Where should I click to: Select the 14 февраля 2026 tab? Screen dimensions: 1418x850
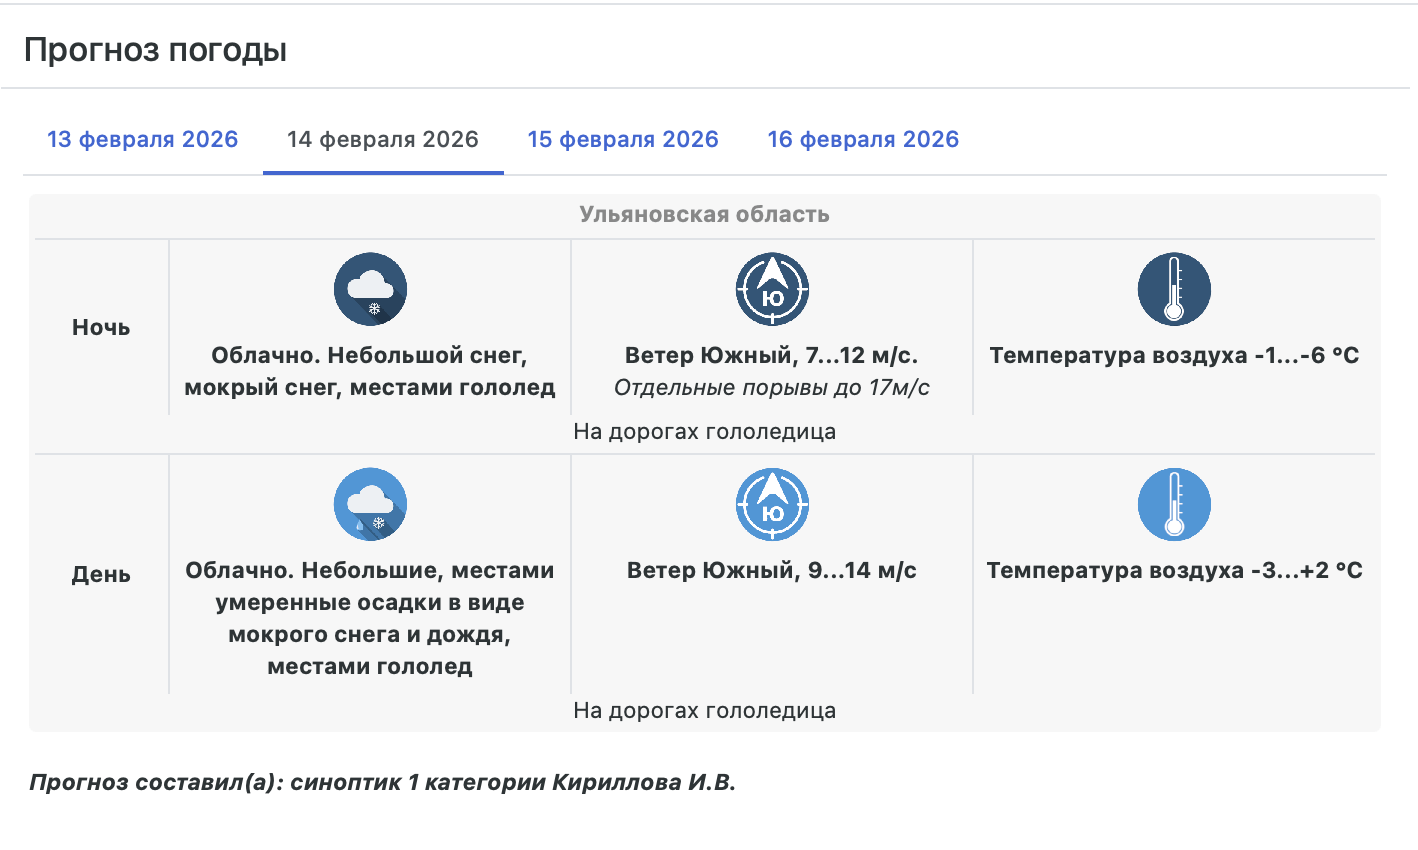(383, 140)
